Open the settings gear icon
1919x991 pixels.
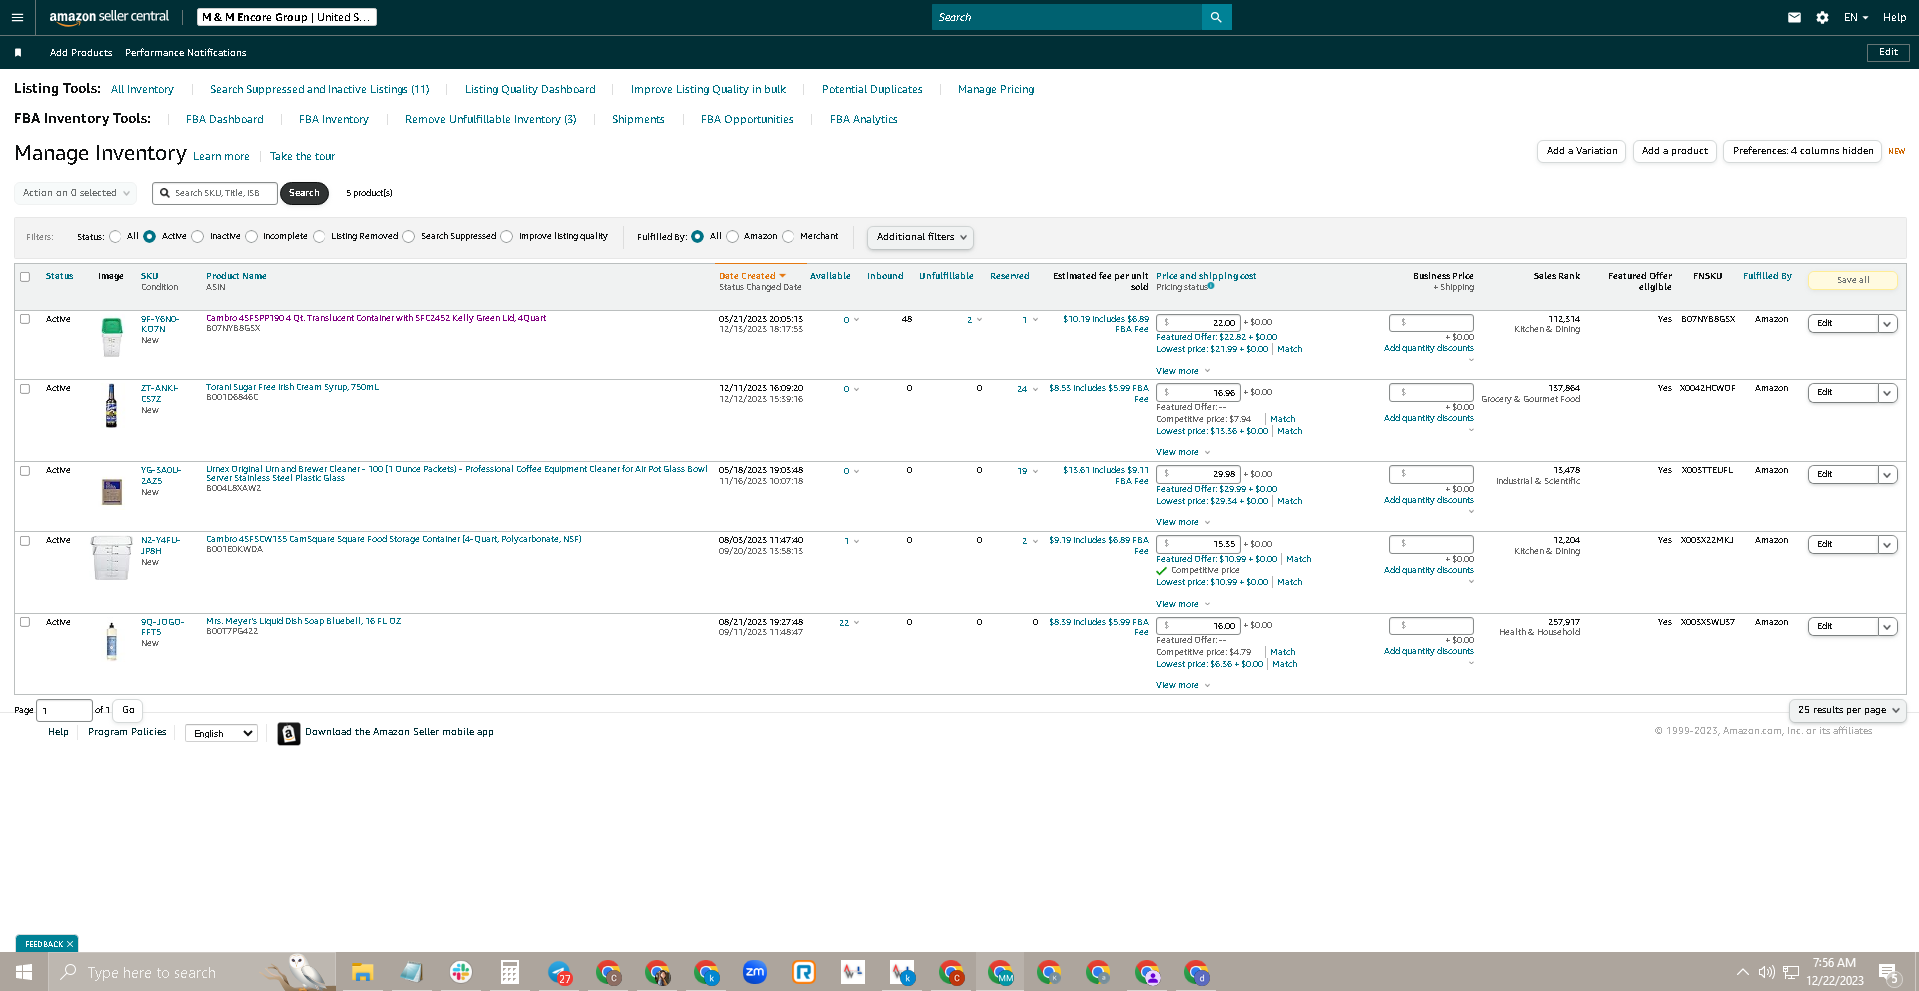pyautogui.click(x=1822, y=17)
